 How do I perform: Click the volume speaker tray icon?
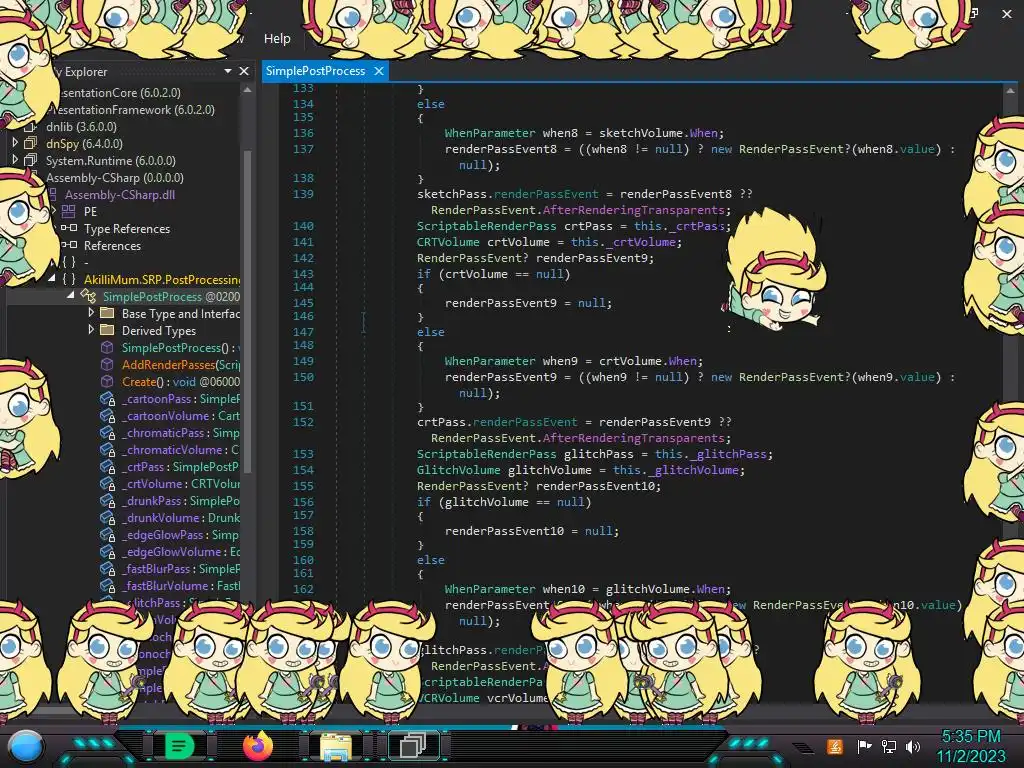click(913, 746)
